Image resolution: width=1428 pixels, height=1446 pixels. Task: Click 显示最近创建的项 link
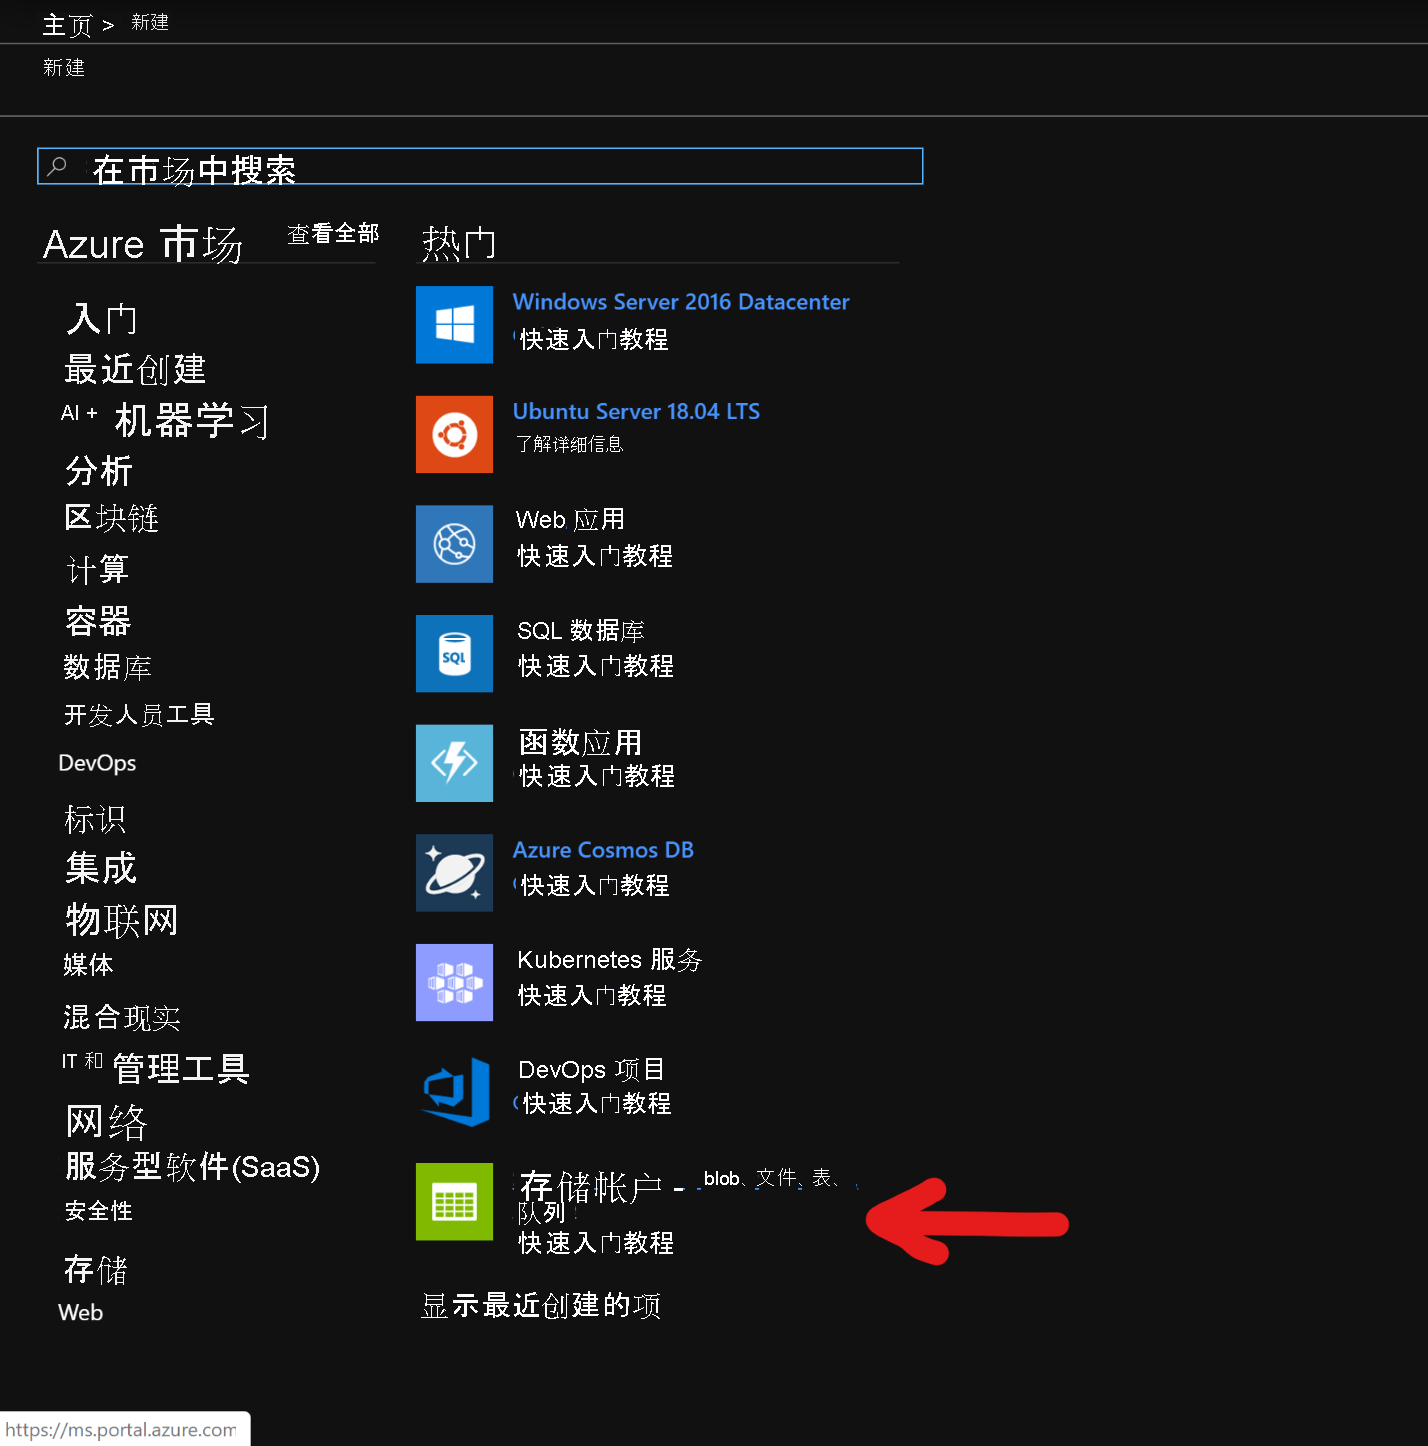coord(541,1305)
